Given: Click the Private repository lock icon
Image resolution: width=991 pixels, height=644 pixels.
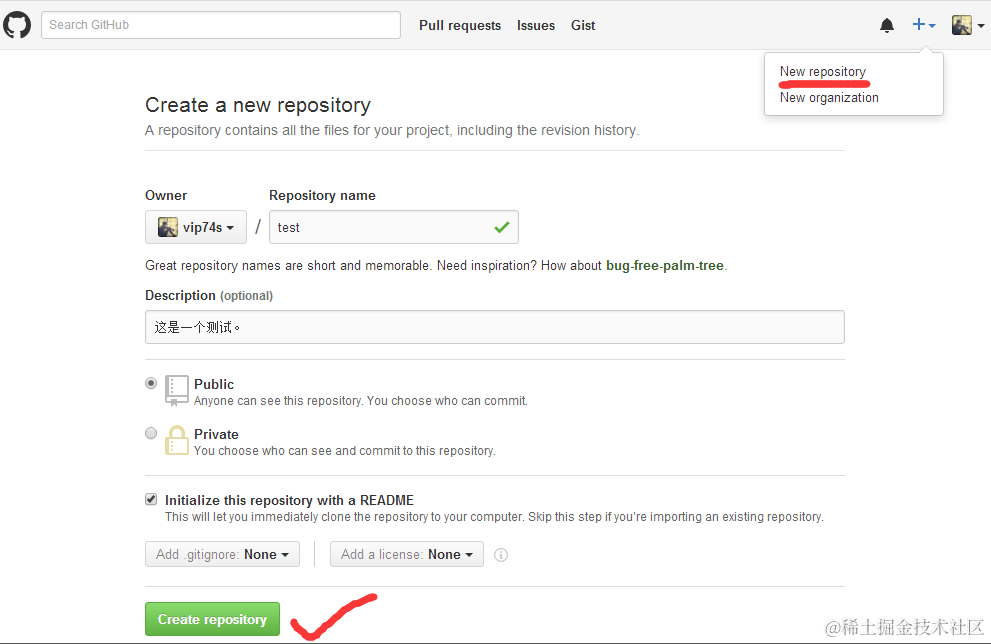Looking at the screenshot, I should (176, 440).
